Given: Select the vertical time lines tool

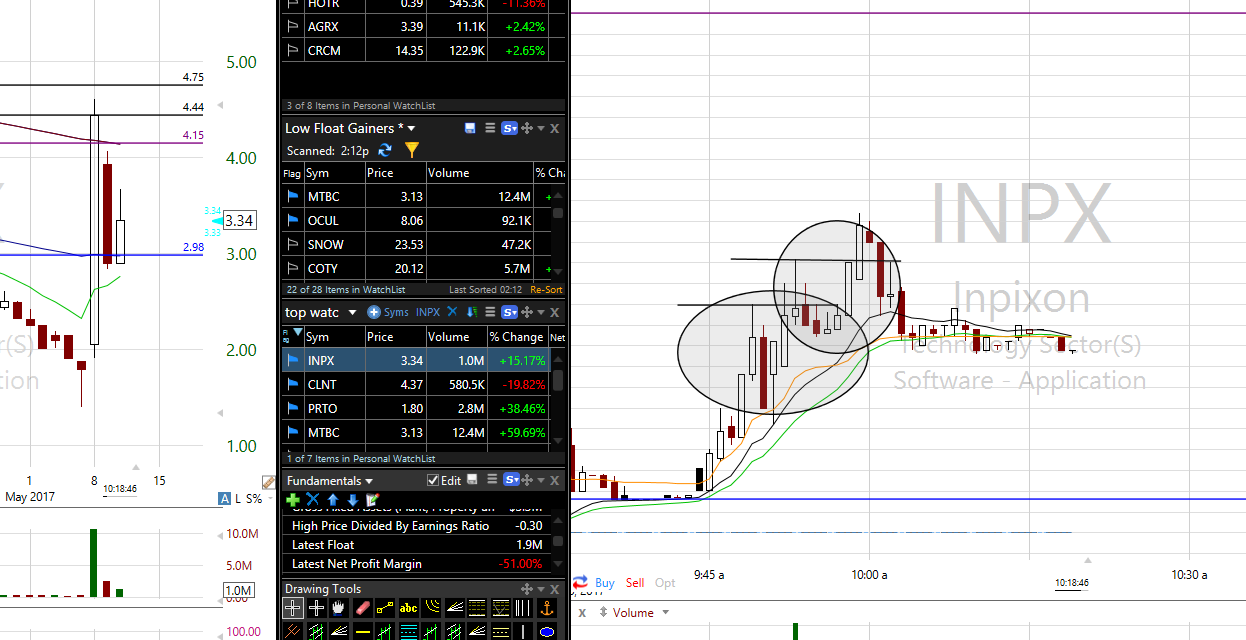Looking at the screenshot, I should pyautogui.click(x=523, y=608).
